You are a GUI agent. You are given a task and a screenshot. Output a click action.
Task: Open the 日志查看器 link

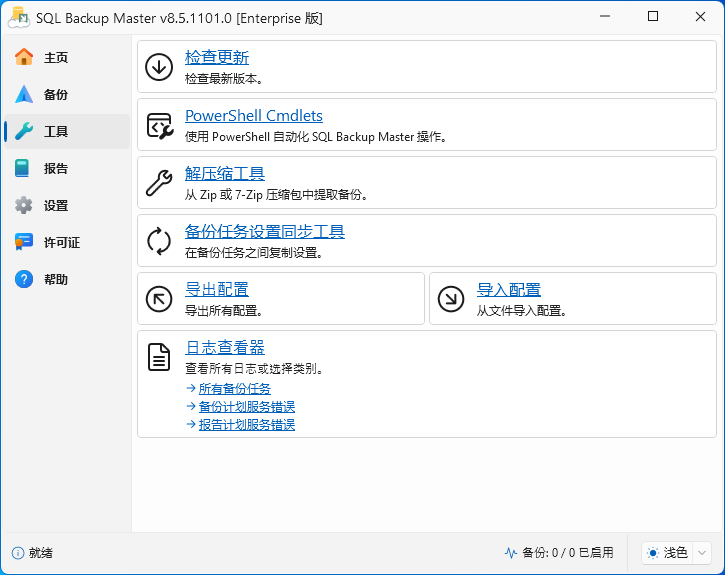225,348
